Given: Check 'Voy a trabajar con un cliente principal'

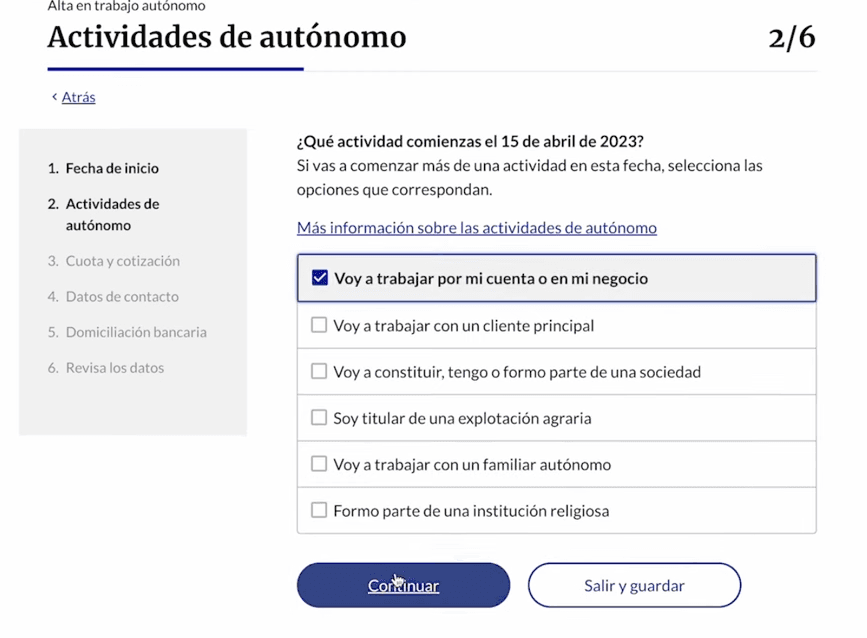Looking at the screenshot, I should tap(319, 325).
